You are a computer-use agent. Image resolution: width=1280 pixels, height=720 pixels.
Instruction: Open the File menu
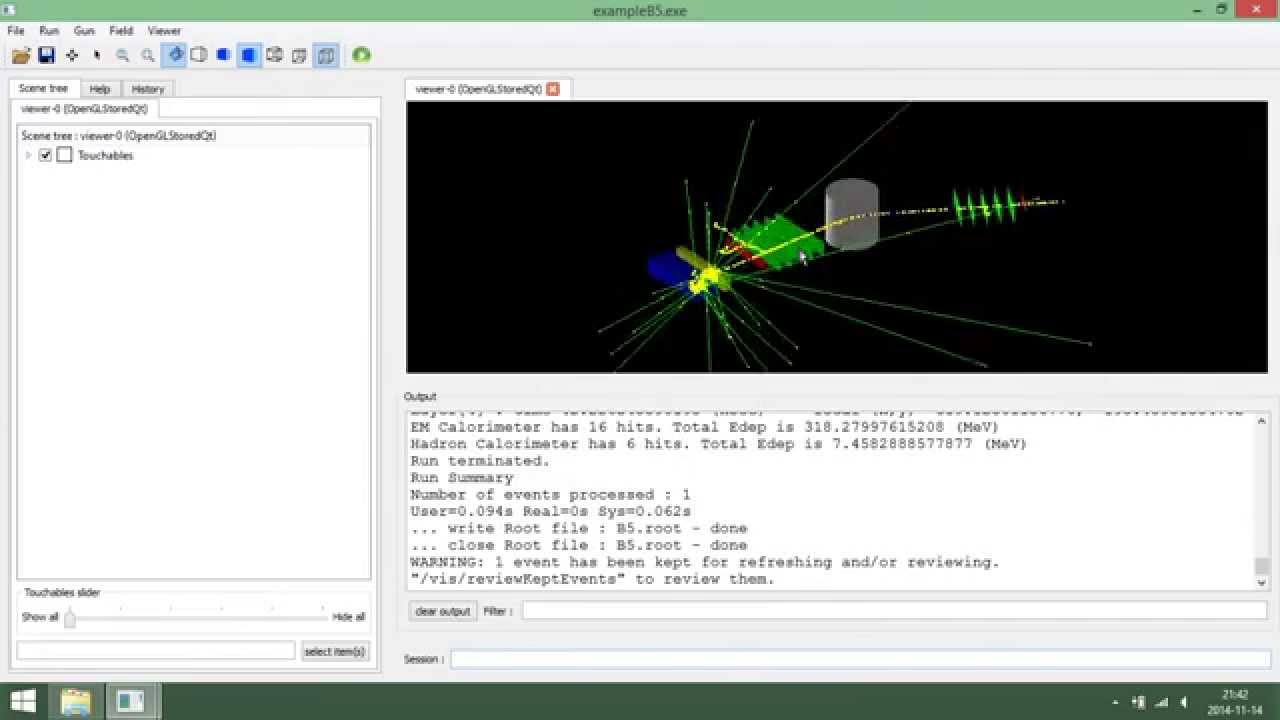(16, 31)
